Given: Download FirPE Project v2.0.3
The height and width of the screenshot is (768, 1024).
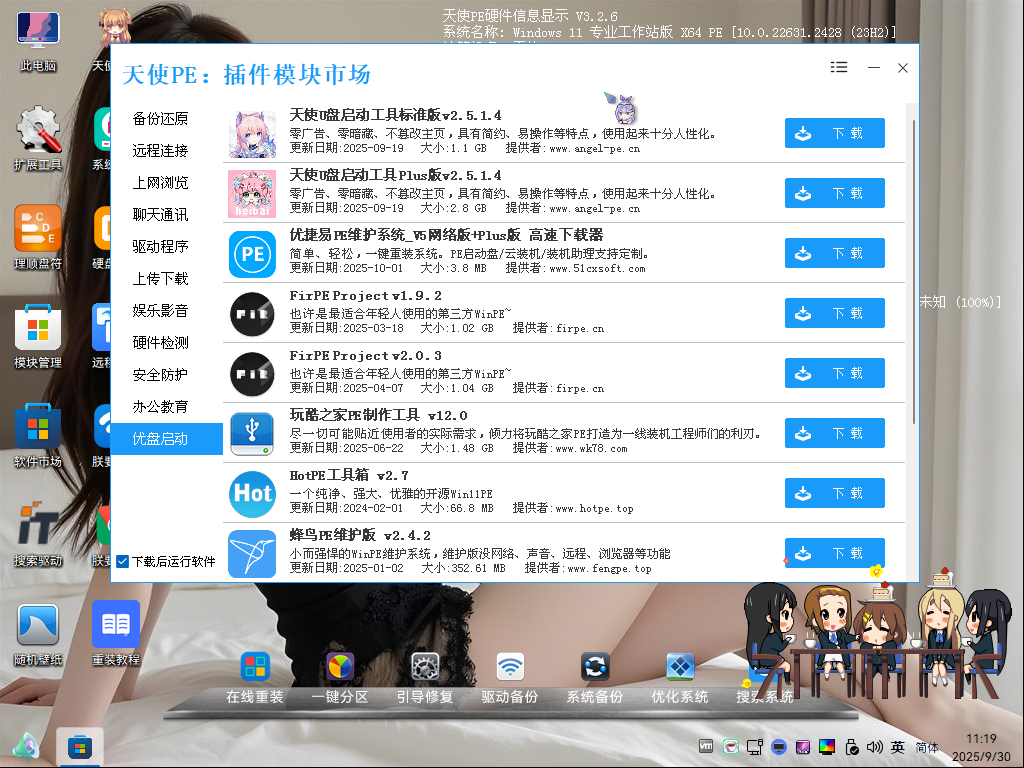Looking at the screenshot, I should (x=834, y=373).
